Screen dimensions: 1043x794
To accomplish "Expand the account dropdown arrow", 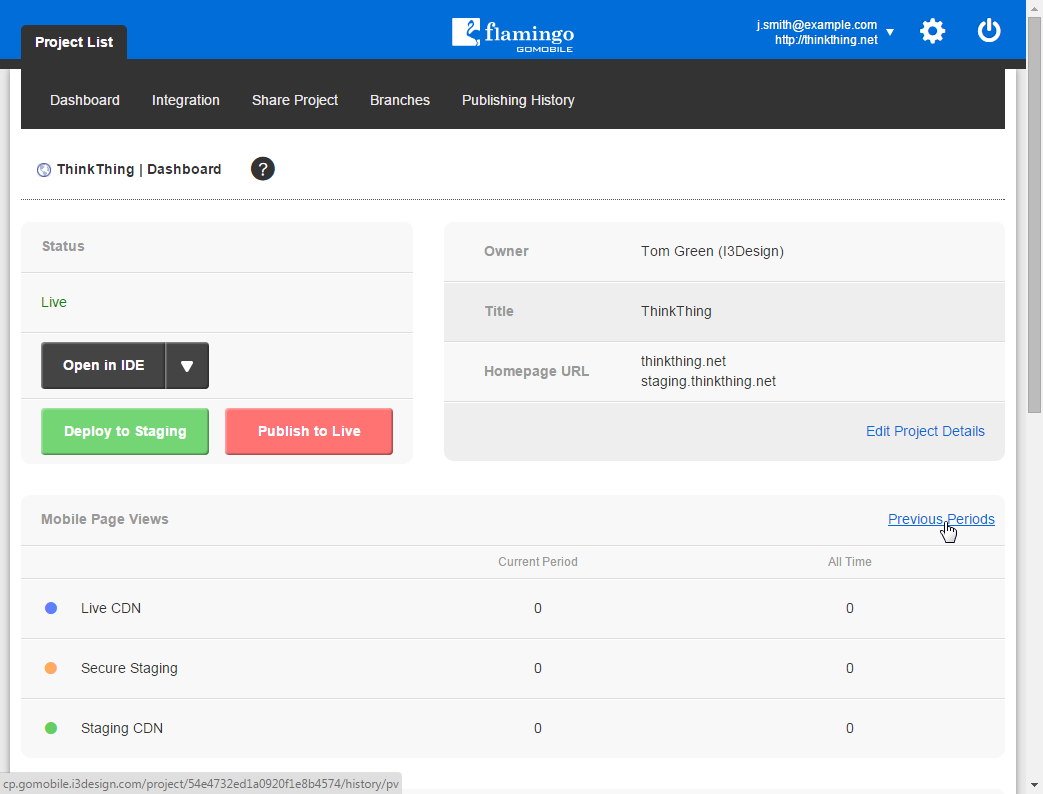I will point(890,32).
